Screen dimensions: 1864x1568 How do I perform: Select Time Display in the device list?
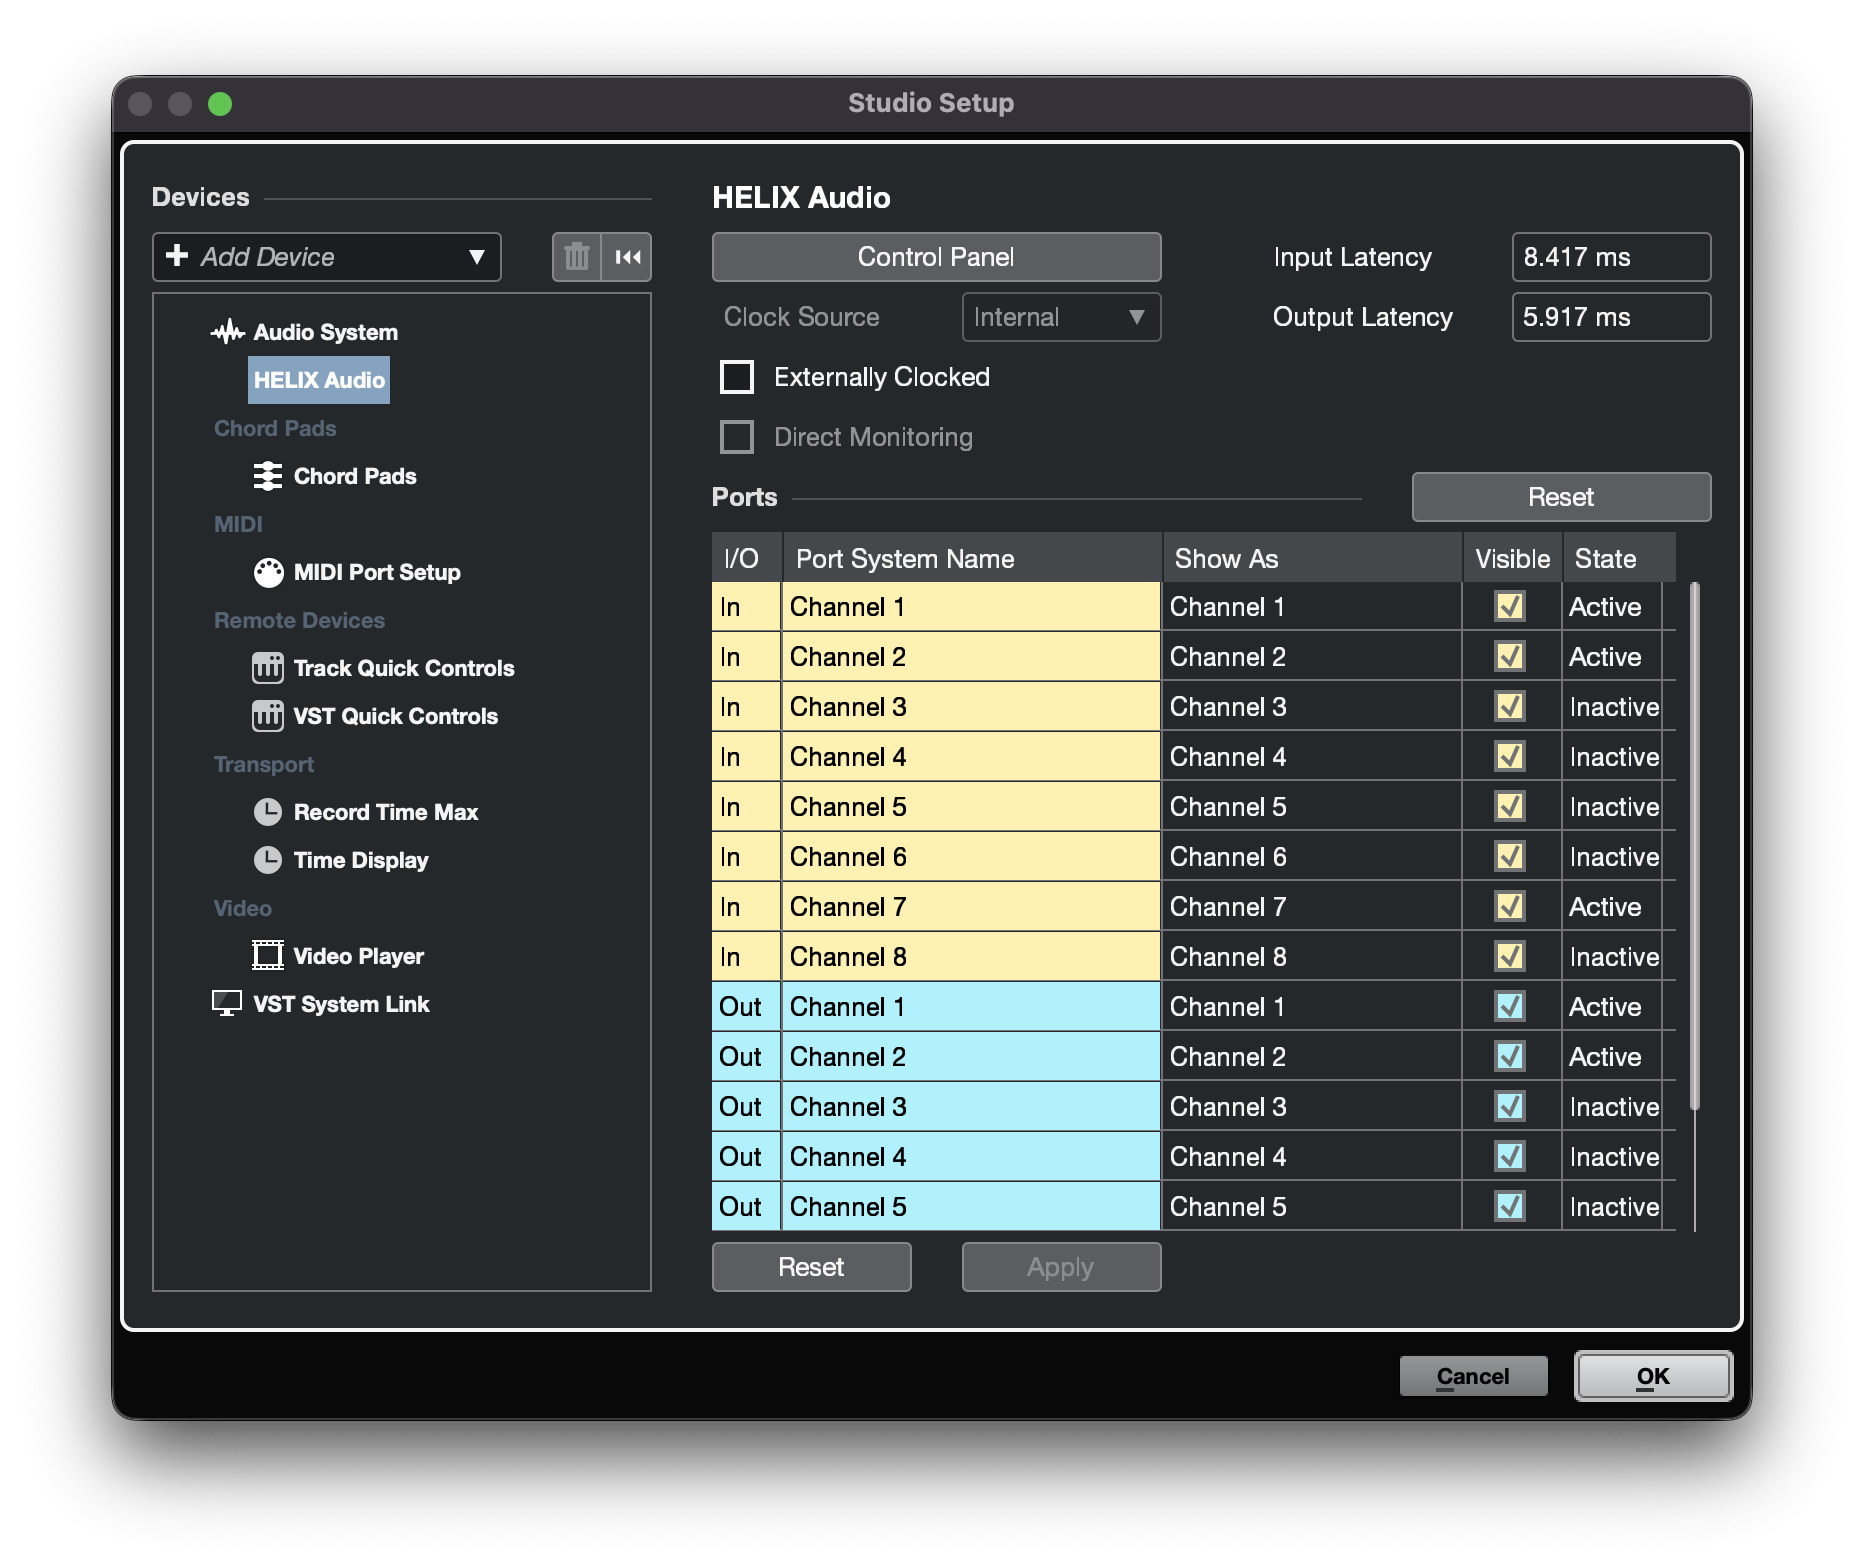[360, 860]
